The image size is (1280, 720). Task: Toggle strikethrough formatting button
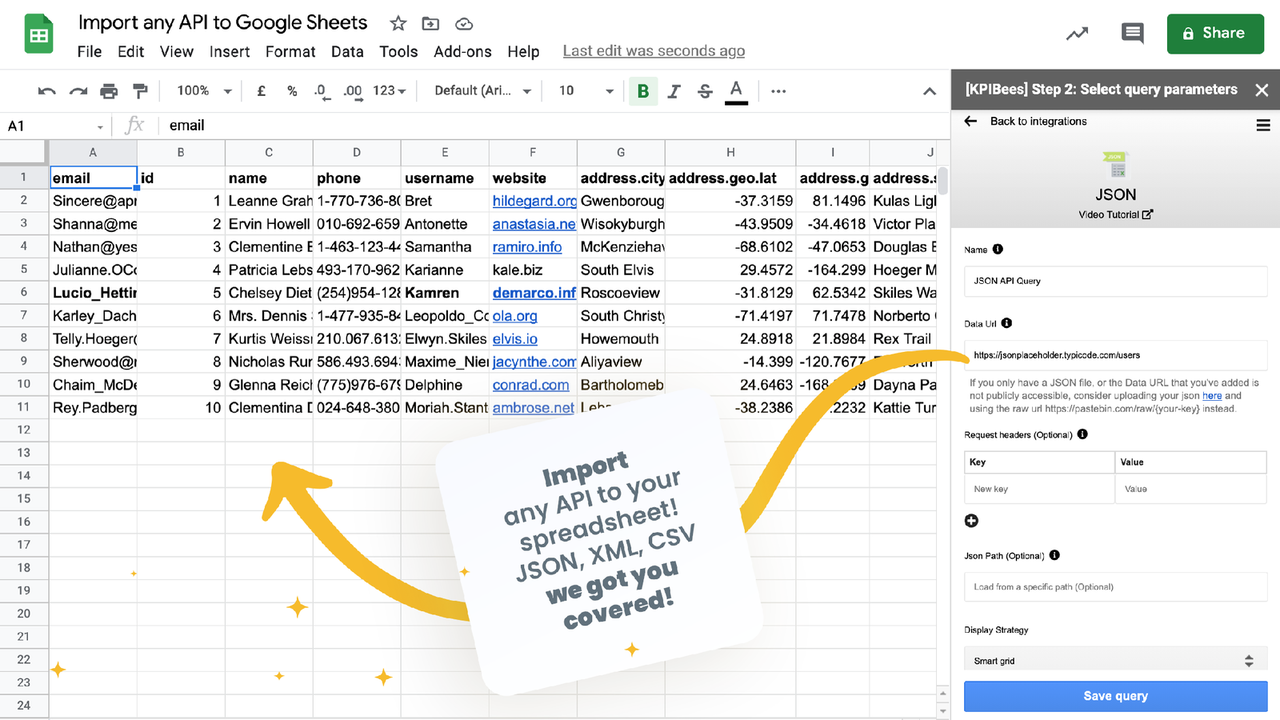(705, 91)
